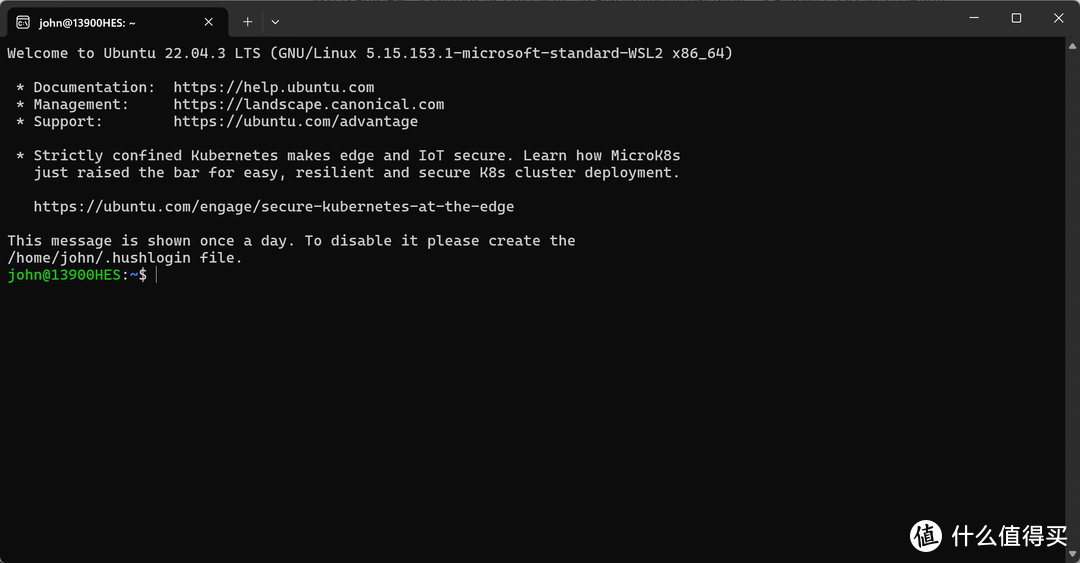This screenshot has width=1080, height=563.
Task: Close the terminal window
Action: point(1058,18)
